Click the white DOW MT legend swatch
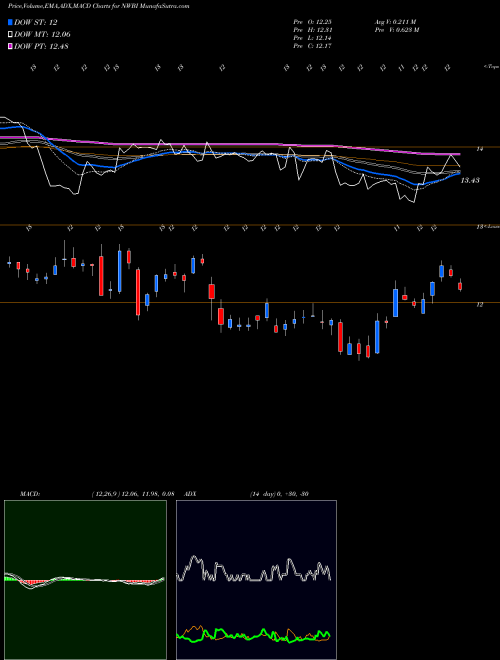The height and width of the screenshot is (660, 500). (10, 35)
